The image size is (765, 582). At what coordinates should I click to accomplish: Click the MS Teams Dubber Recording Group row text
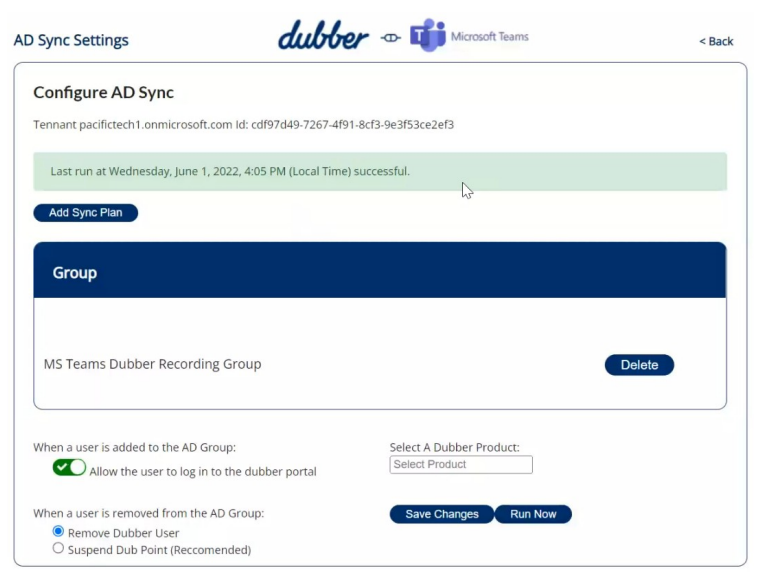(x=153, y=364)
